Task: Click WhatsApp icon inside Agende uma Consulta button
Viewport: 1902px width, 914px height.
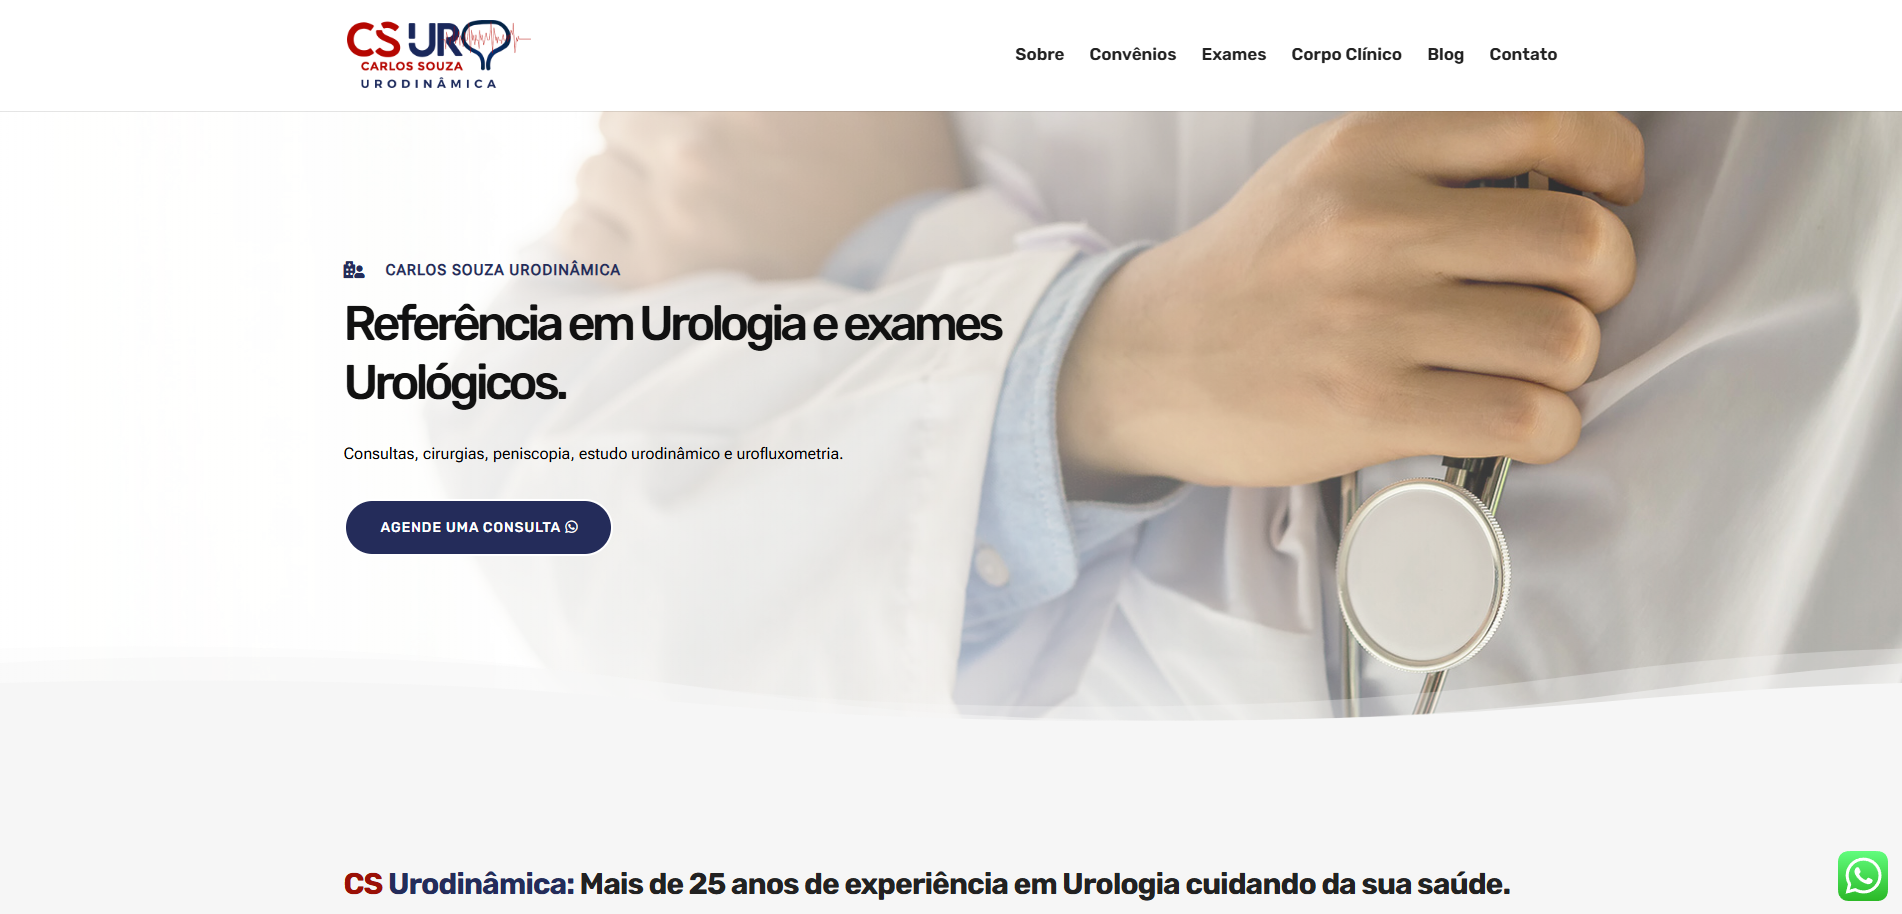Action: (x=572, y=527)
